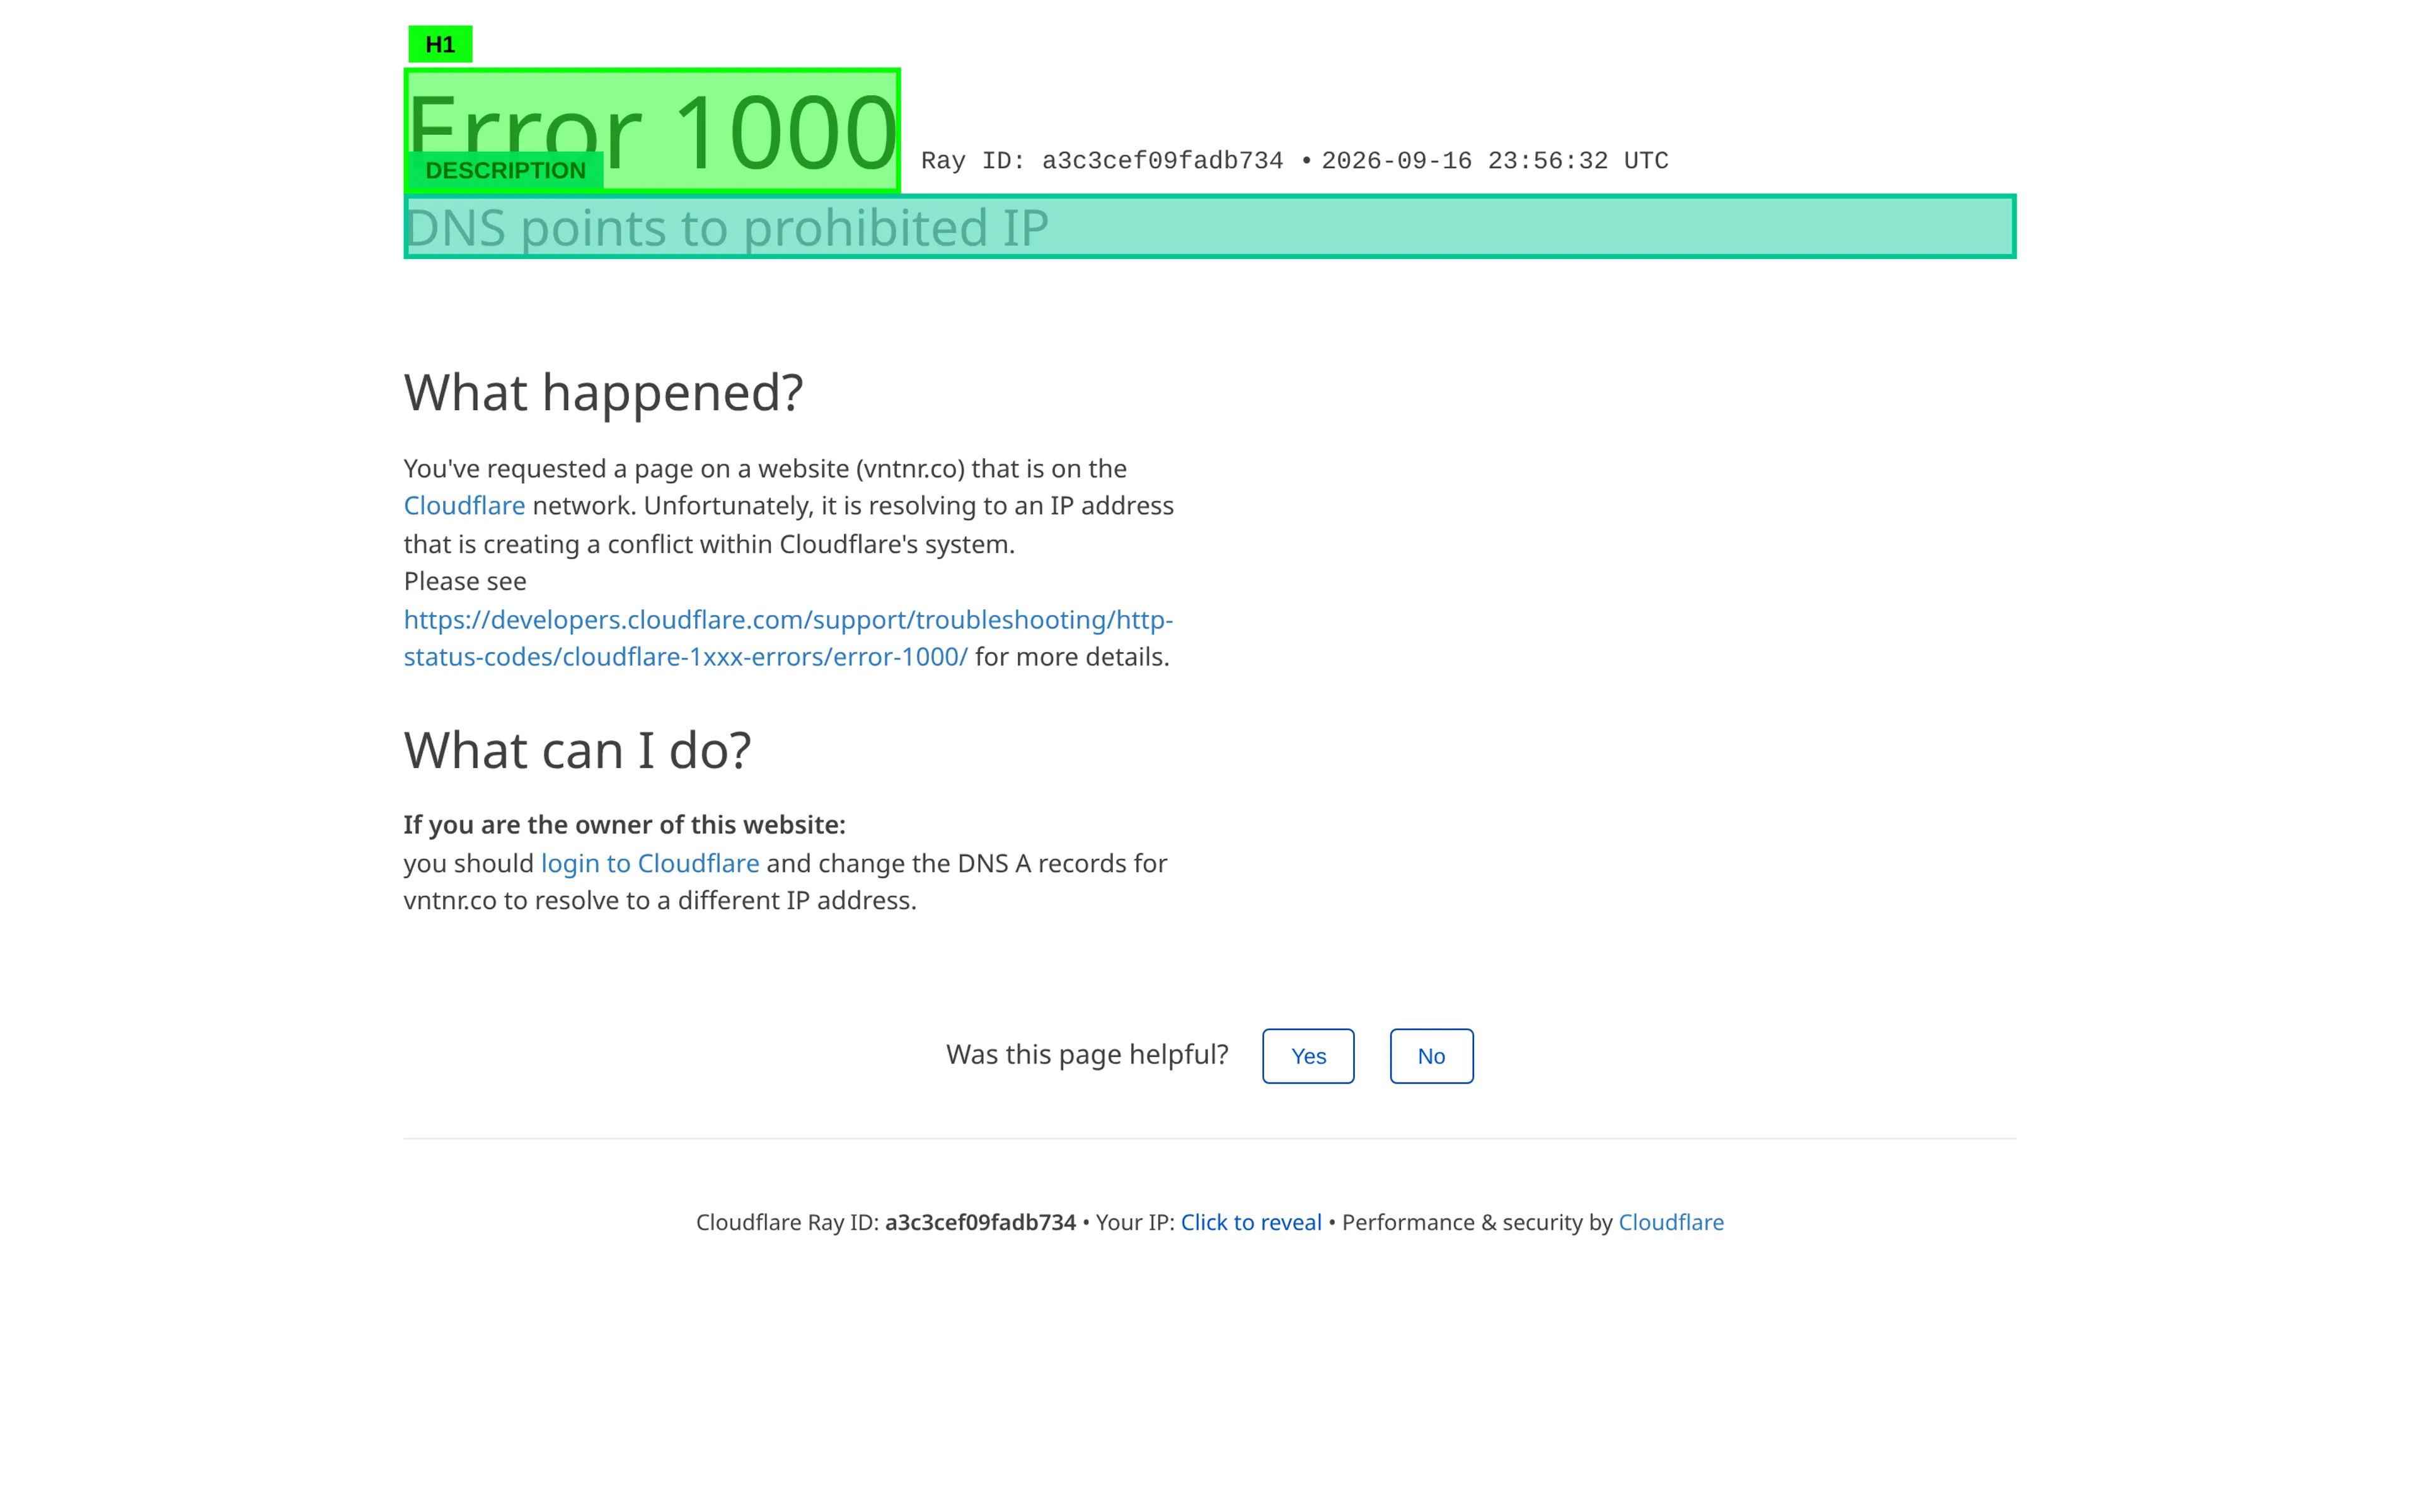Click the What happened? heading
This screenshot has width=2420, height=1512.
(604, 392)
